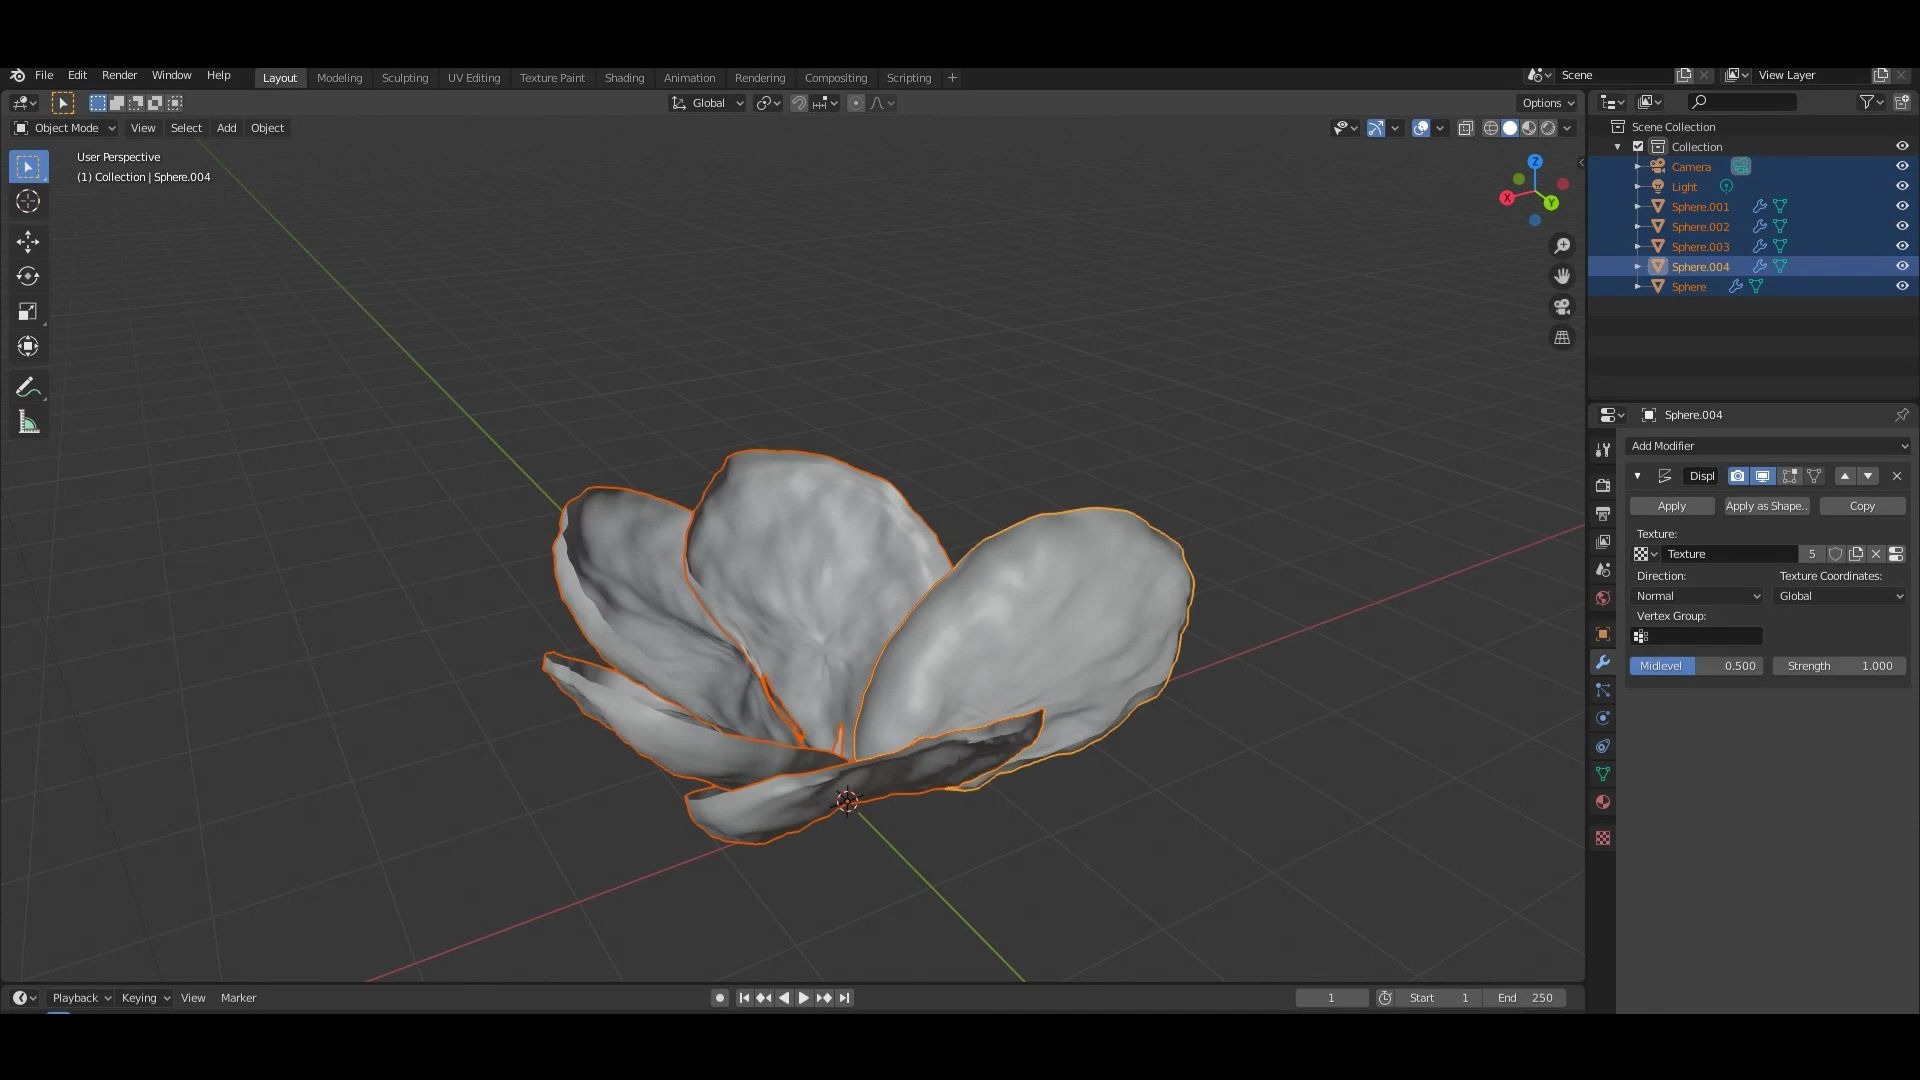Toggle the Collection checkbox in the outliner

1637,146
